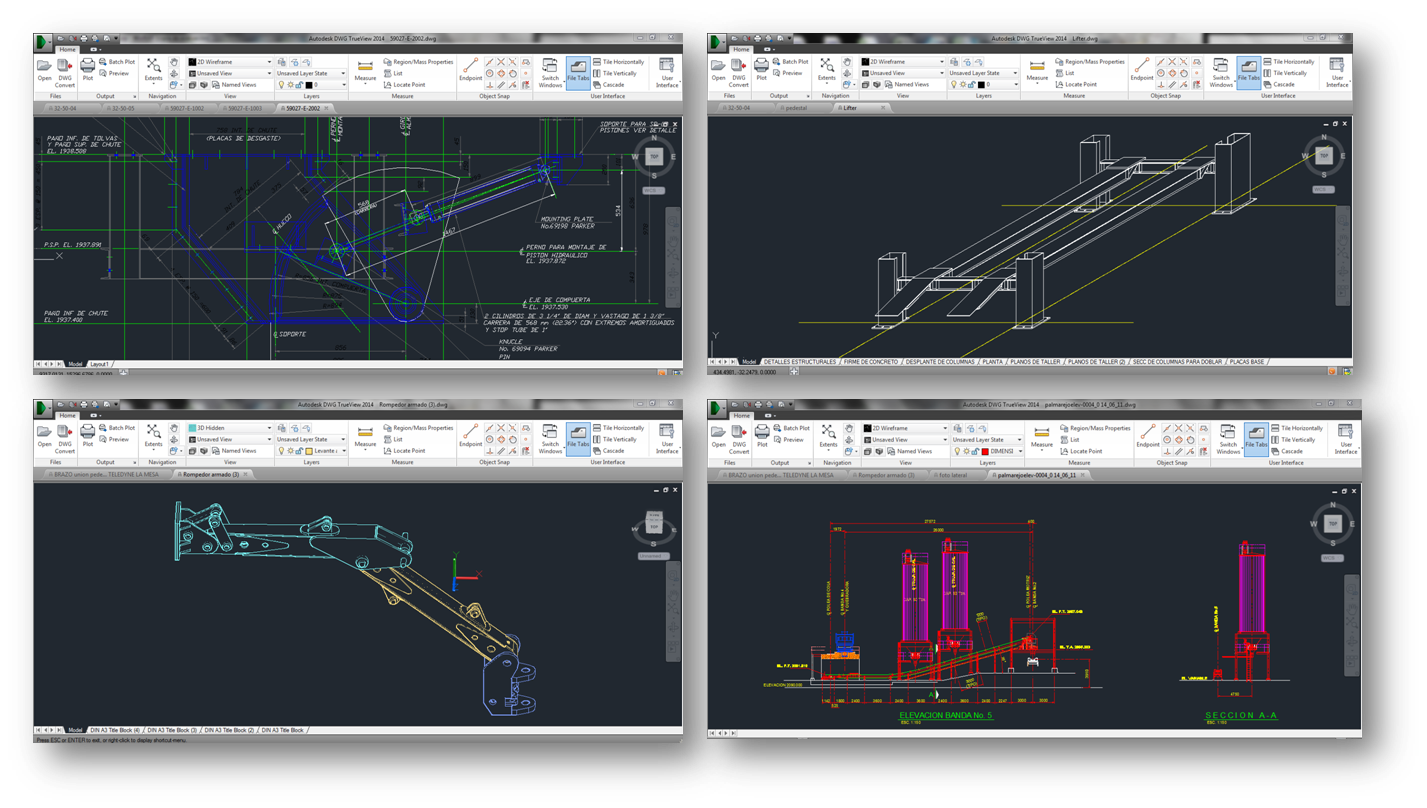This screenshot has width=1427, height=808.
Task: Toggle the layer visibility lightbulb in Layers panel
Action: (281, 85)
